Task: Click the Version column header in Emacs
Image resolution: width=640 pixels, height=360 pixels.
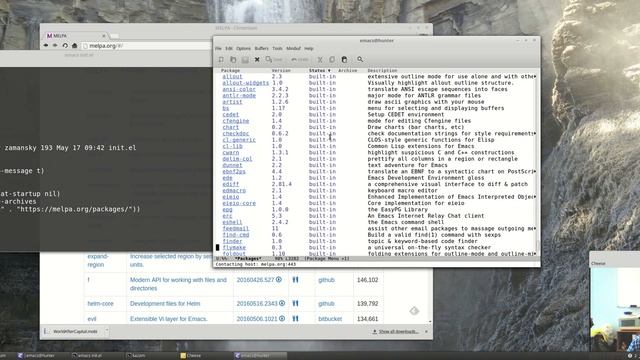Action: click(281, 71)
